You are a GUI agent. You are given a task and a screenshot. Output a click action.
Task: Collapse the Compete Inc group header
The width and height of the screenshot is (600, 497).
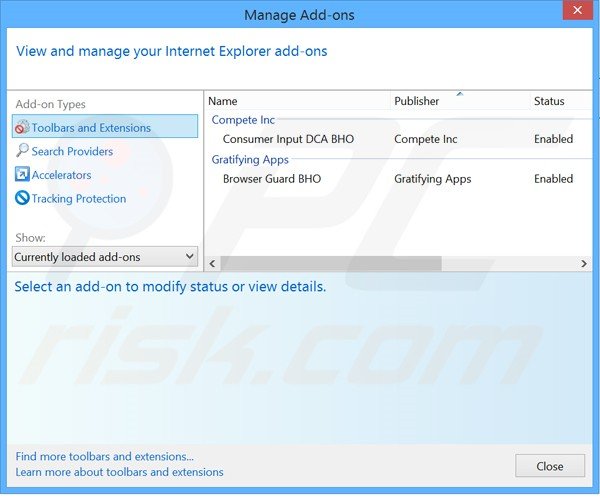click(243, 120)
